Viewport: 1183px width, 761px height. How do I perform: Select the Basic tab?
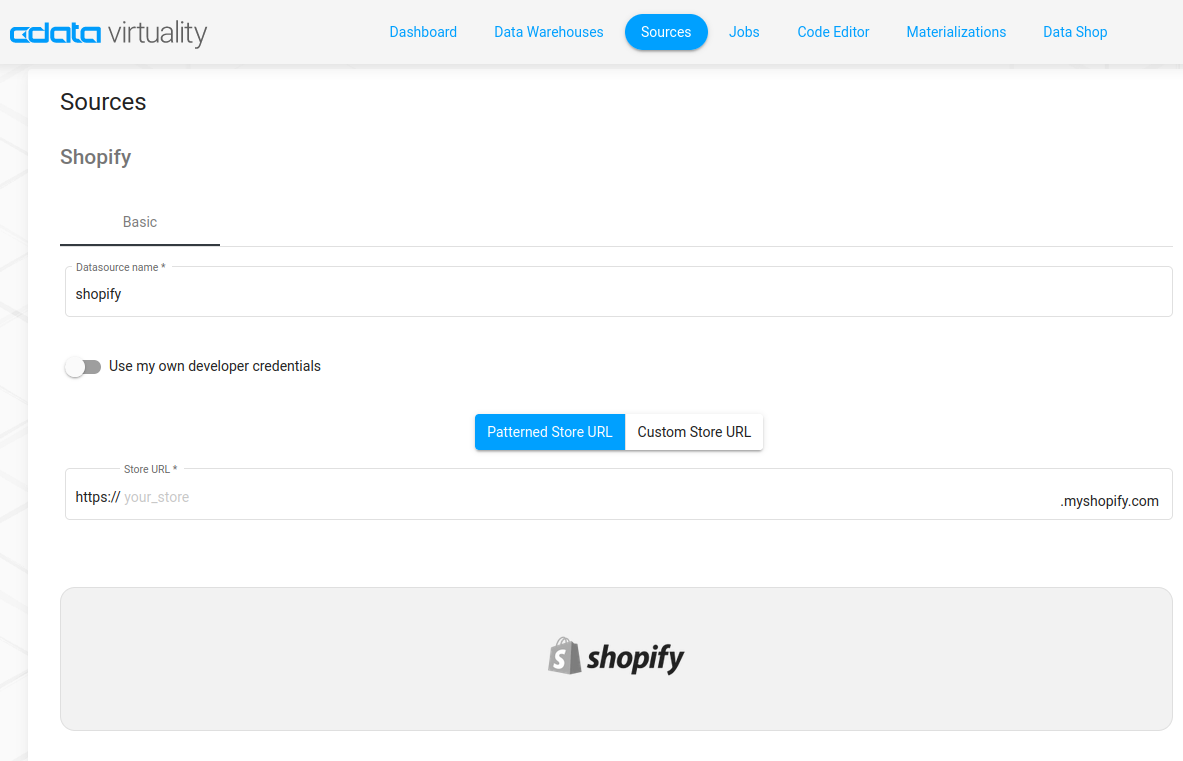[140, 222]
